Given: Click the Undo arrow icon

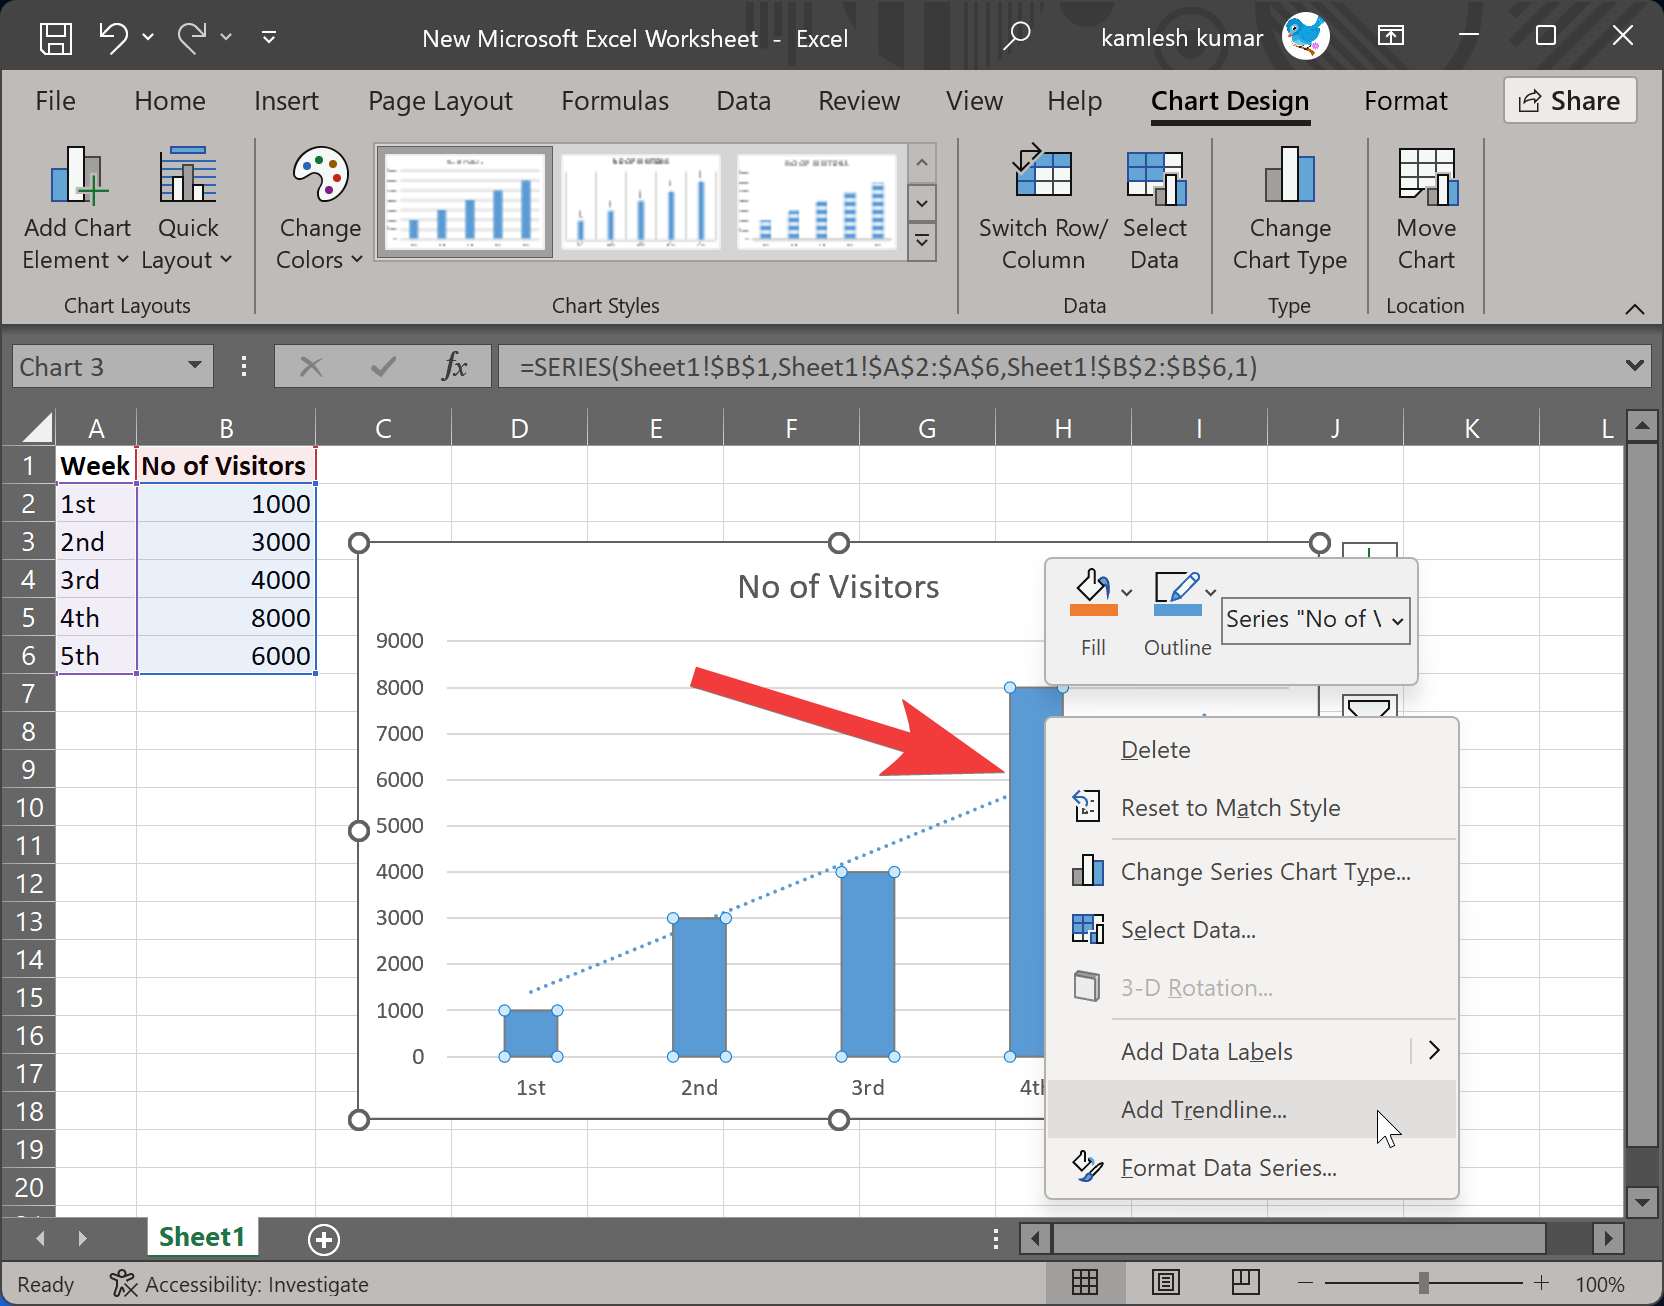Looking at the screenshot, I should tap(112, 38).
